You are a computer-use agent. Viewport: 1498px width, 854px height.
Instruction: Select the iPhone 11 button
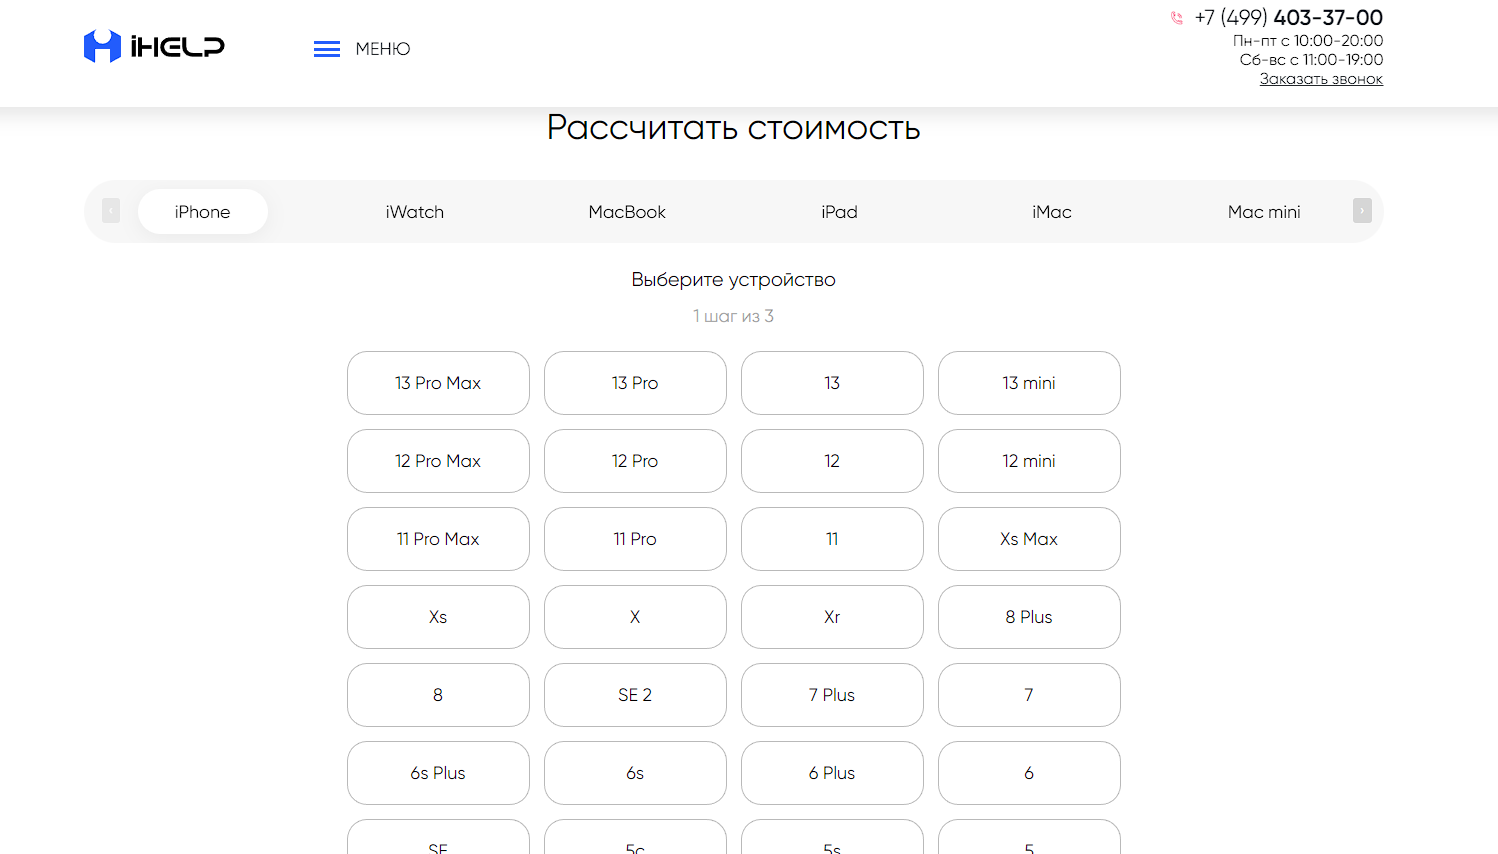[832, 539]
